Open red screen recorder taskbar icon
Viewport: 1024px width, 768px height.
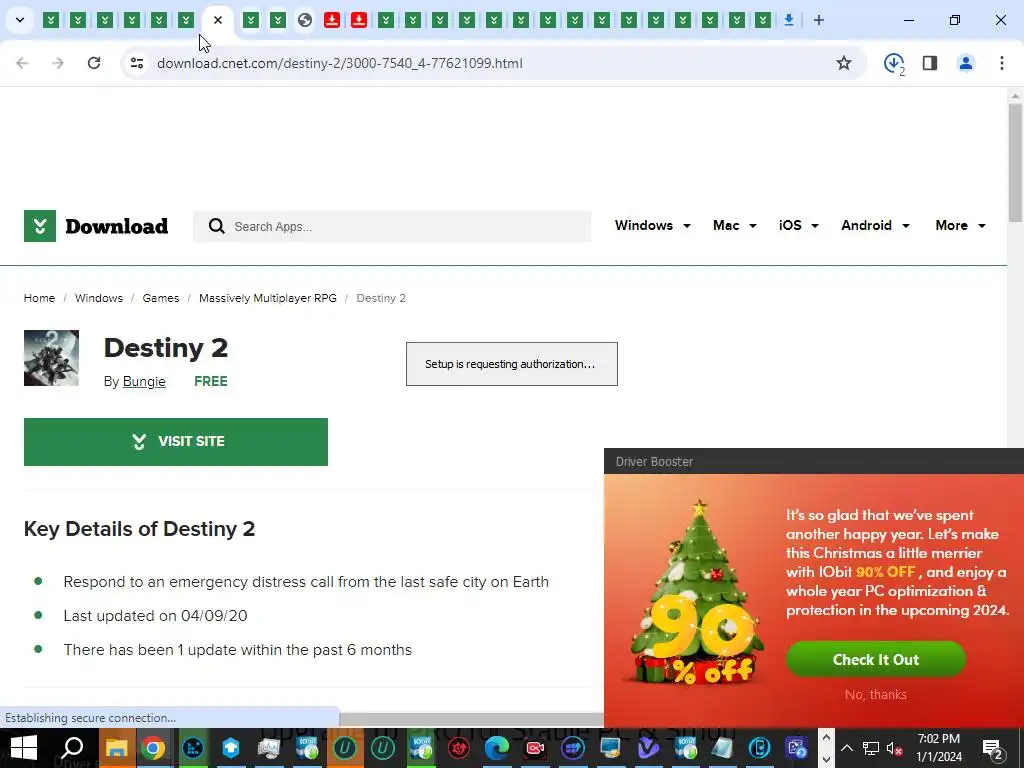pos(535,748)
